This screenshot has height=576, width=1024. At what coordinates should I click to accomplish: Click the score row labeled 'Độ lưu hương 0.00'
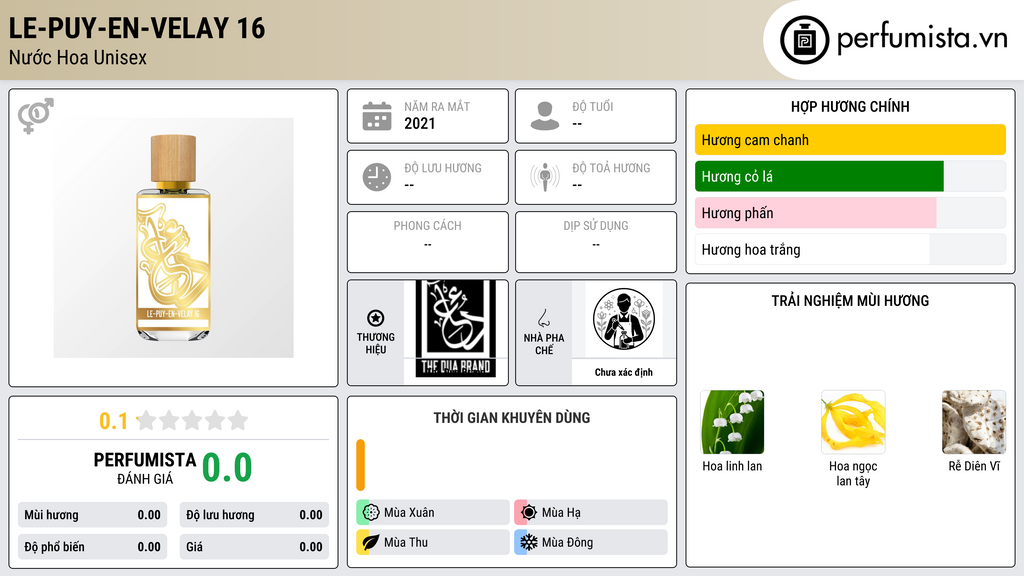254,515
